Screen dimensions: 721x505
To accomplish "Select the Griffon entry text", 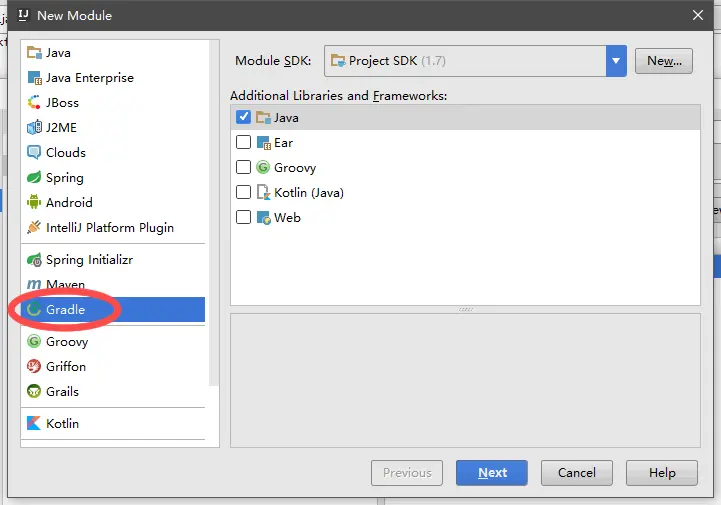I will click(x=66, y=367).
